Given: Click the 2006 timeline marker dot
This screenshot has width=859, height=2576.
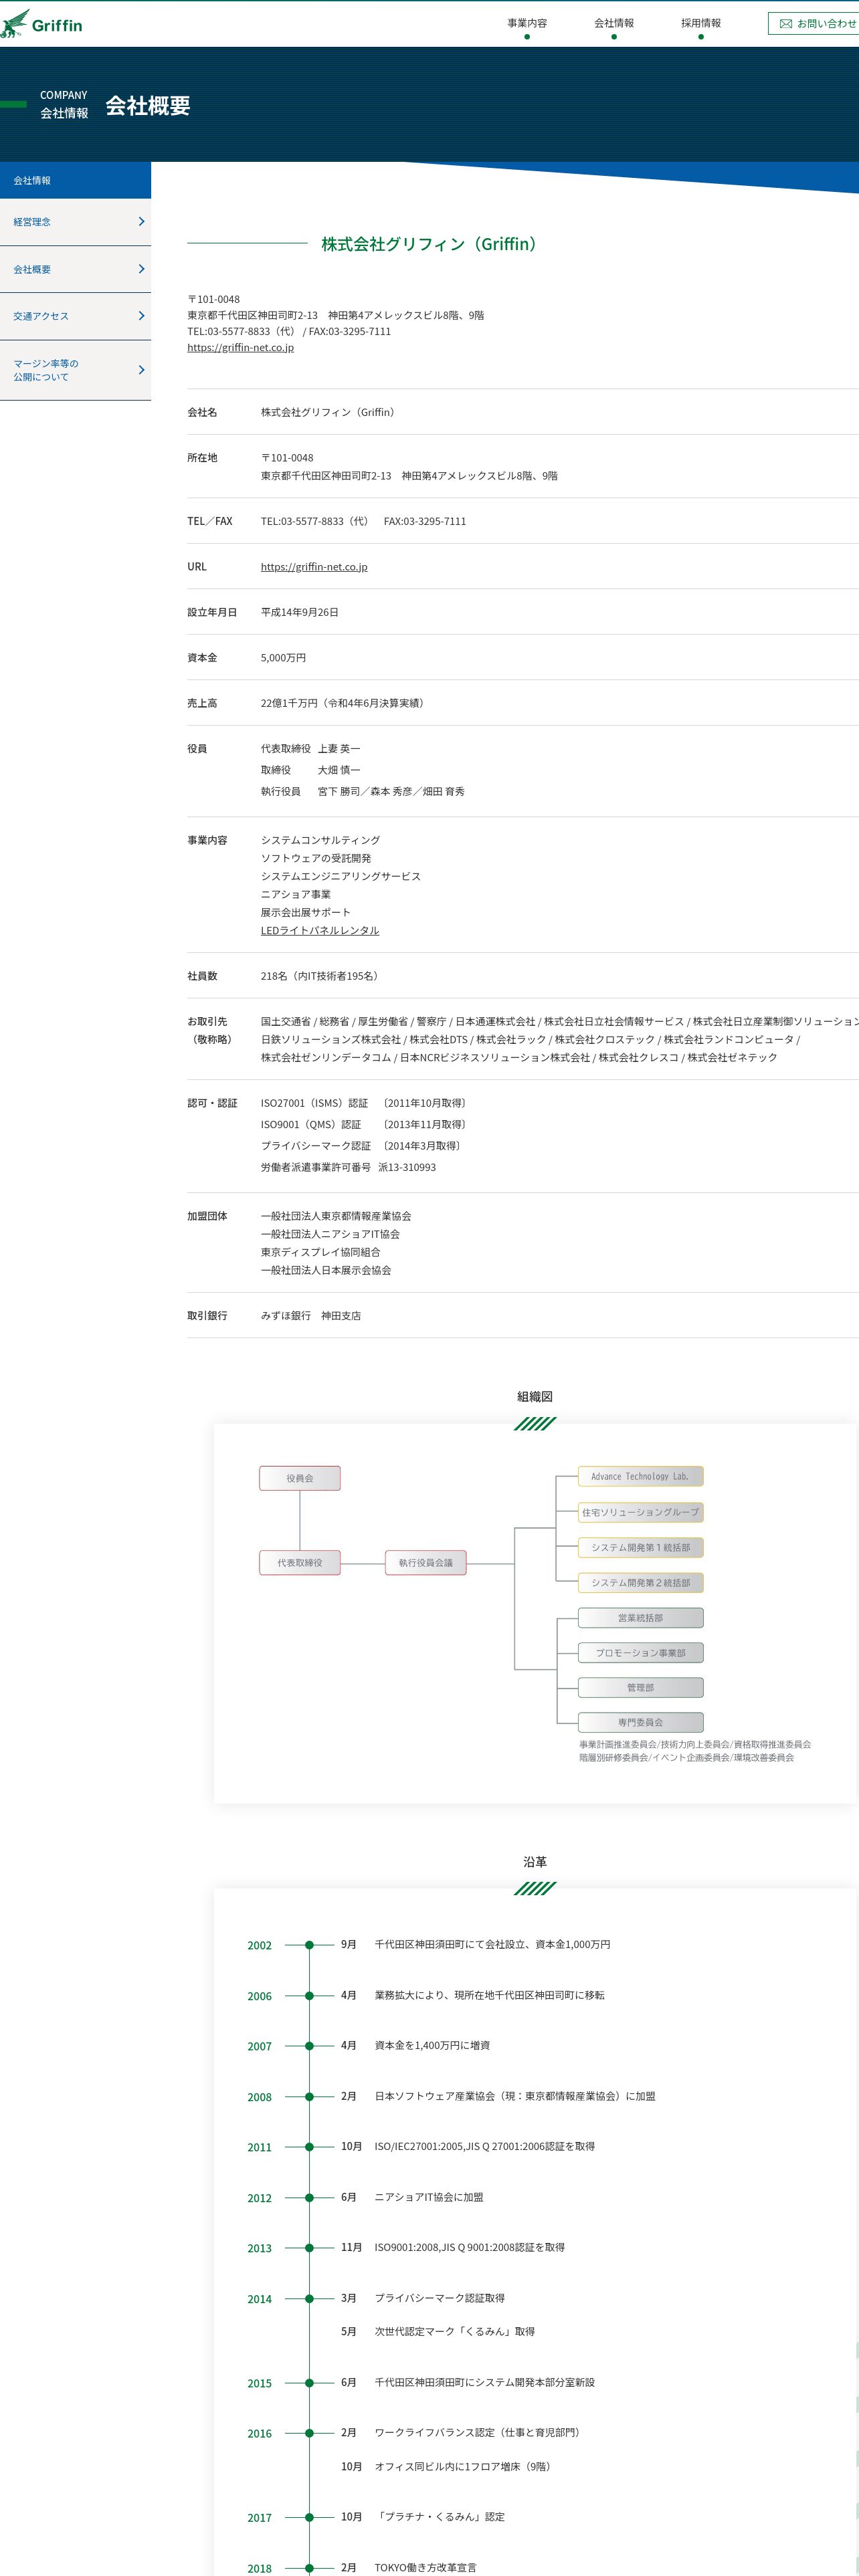Looking at the screenshot, I should coord(309,1996).
